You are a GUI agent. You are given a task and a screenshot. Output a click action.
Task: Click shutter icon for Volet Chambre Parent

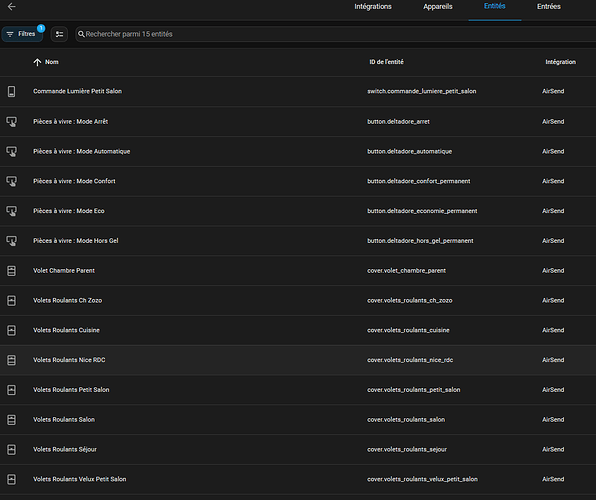pos(11,271)
